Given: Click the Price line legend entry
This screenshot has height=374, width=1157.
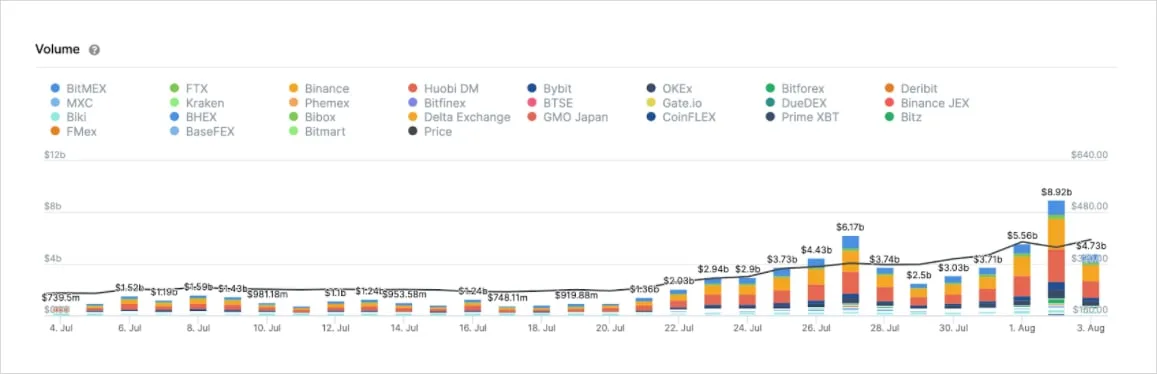Looking at the screenshot, I should click(x=429, y=131).
